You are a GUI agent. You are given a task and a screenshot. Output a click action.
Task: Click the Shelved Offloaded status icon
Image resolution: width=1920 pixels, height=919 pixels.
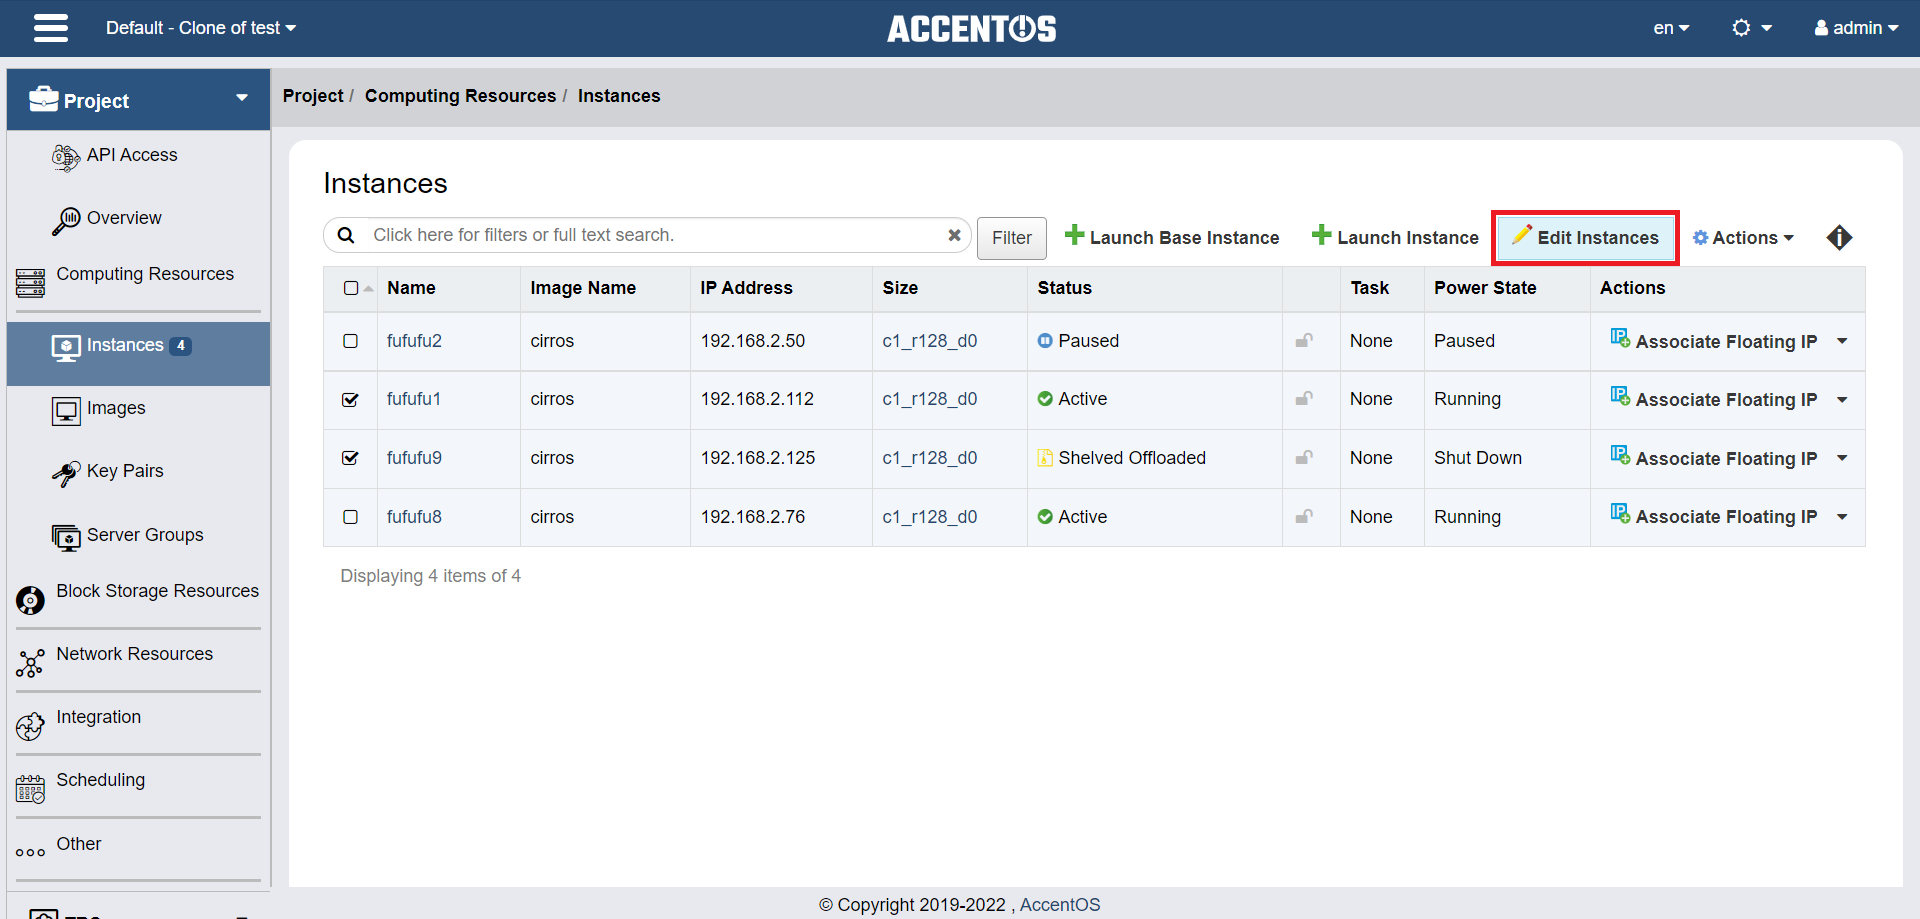(1045, 458)
